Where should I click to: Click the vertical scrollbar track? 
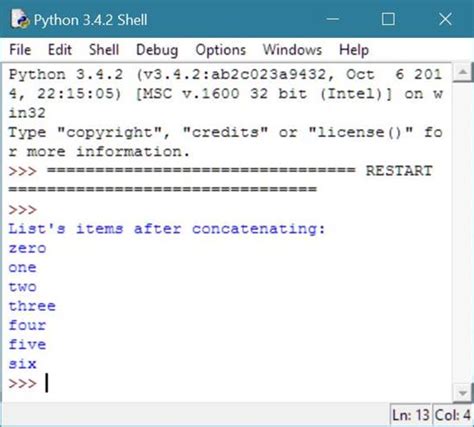point(463,233)
